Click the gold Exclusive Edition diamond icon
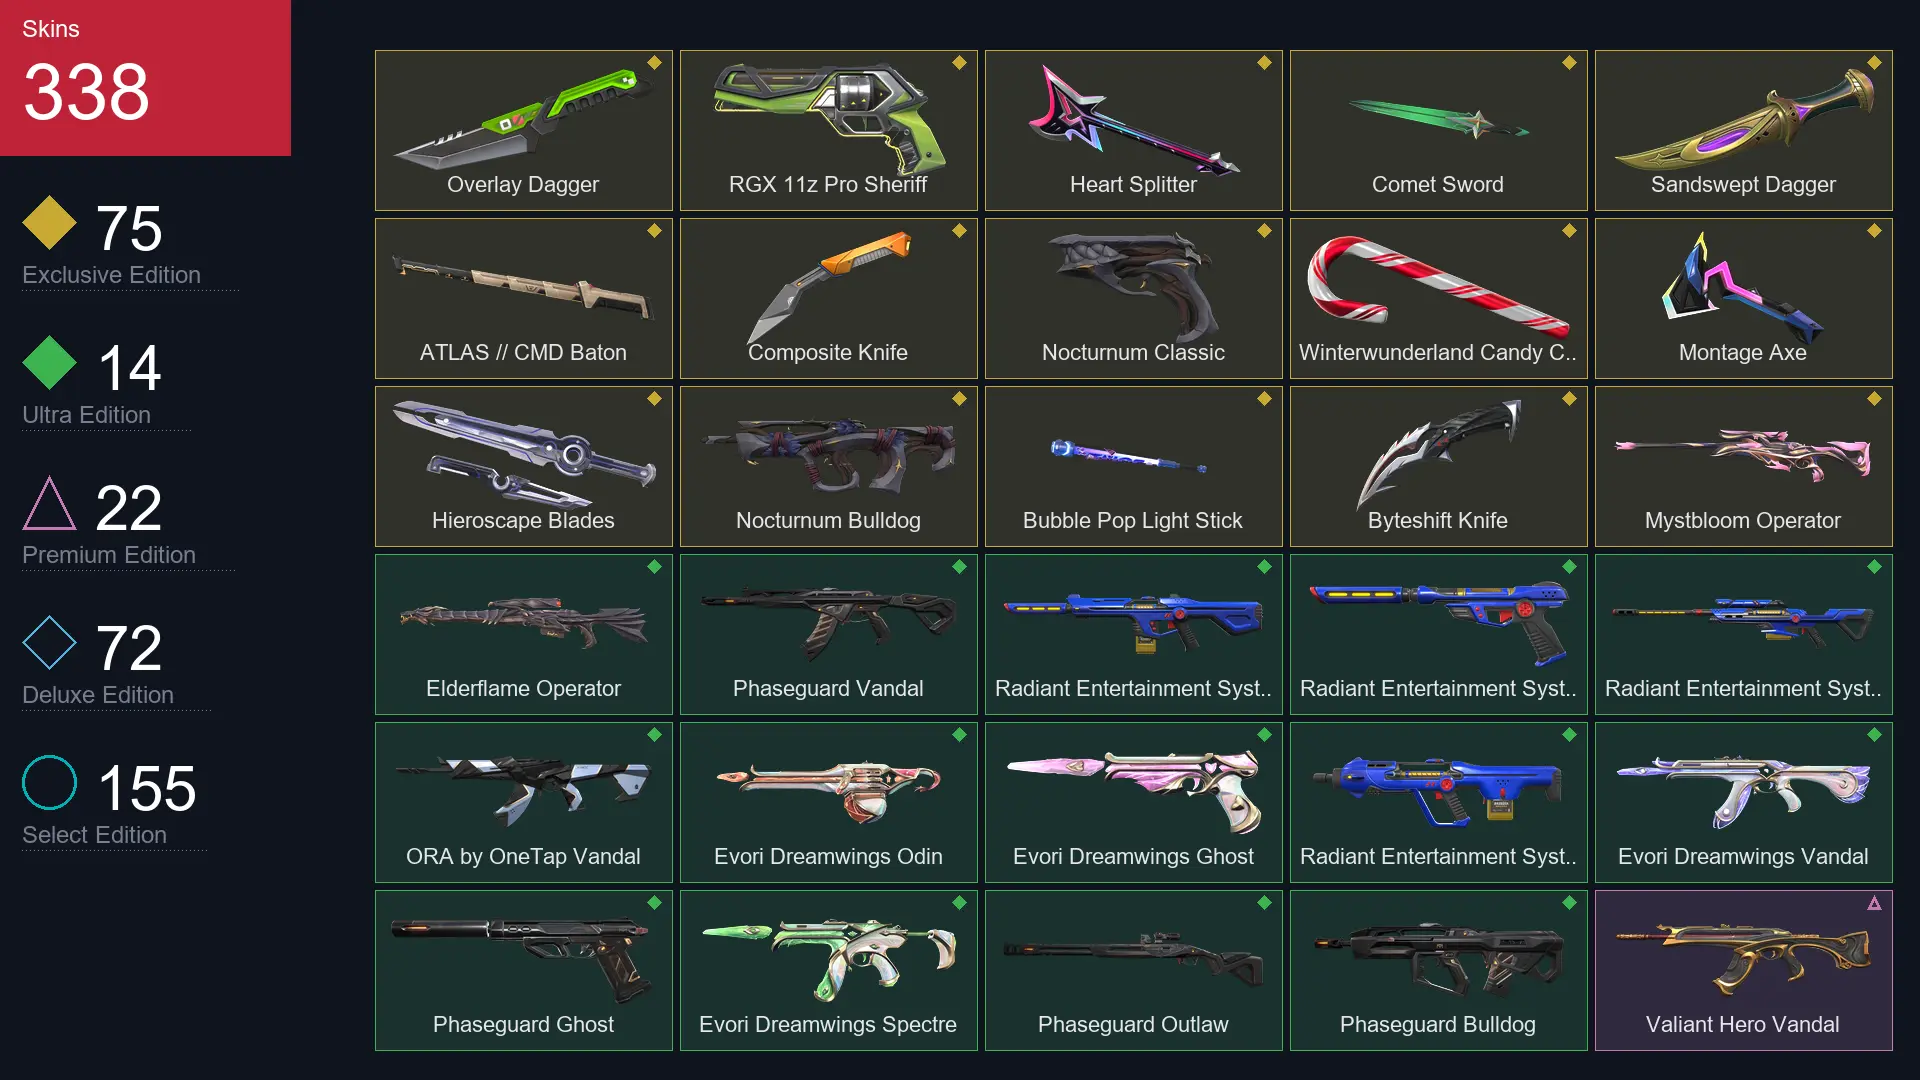The height and width of the screenshot is (1080, 1920). (49, 223)
